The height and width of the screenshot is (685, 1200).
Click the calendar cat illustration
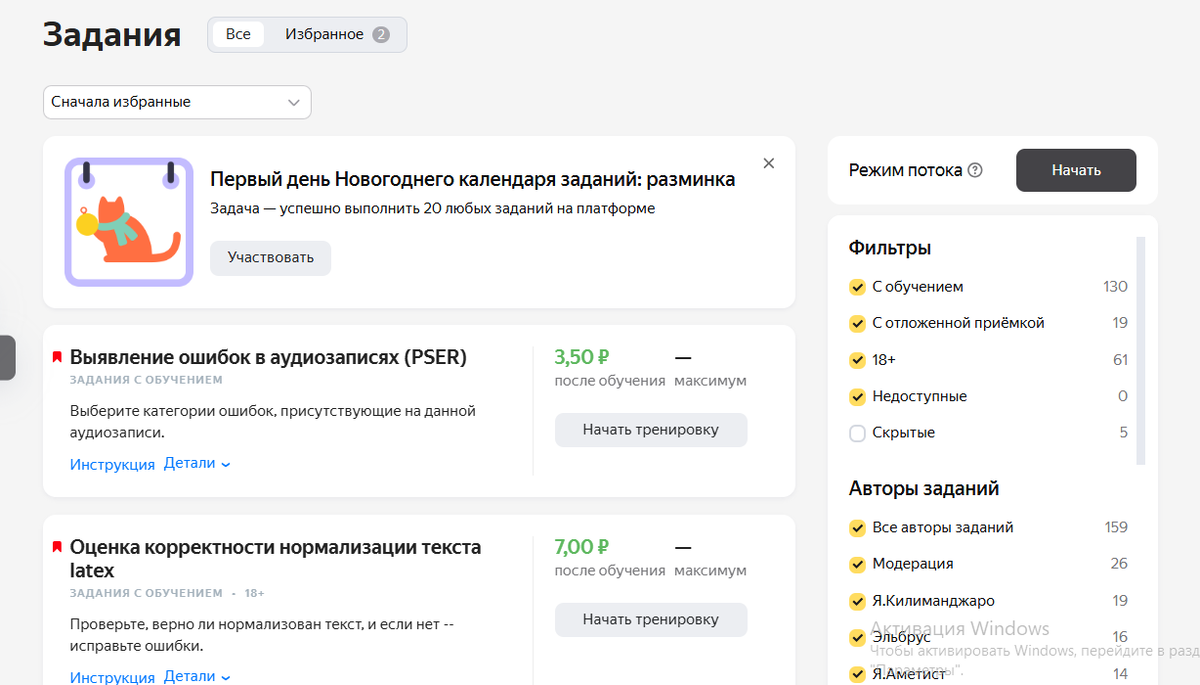pos(128,222)
